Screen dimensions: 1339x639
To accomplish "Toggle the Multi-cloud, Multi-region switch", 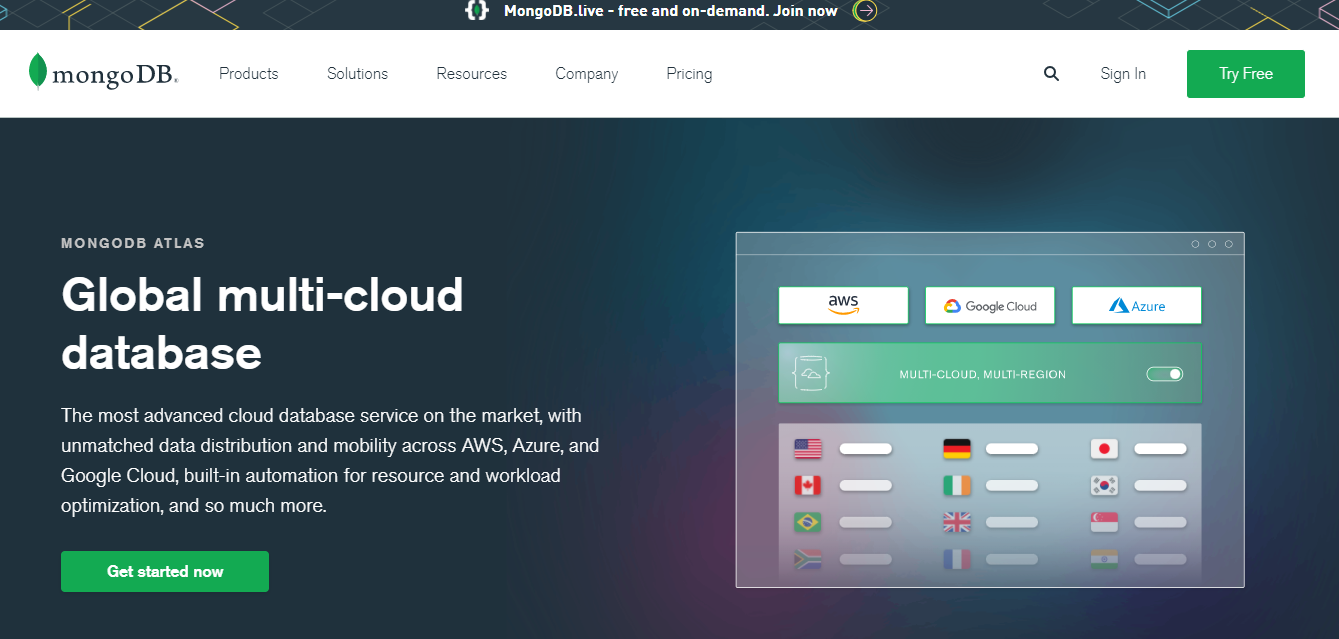I will pos(1165,374).
